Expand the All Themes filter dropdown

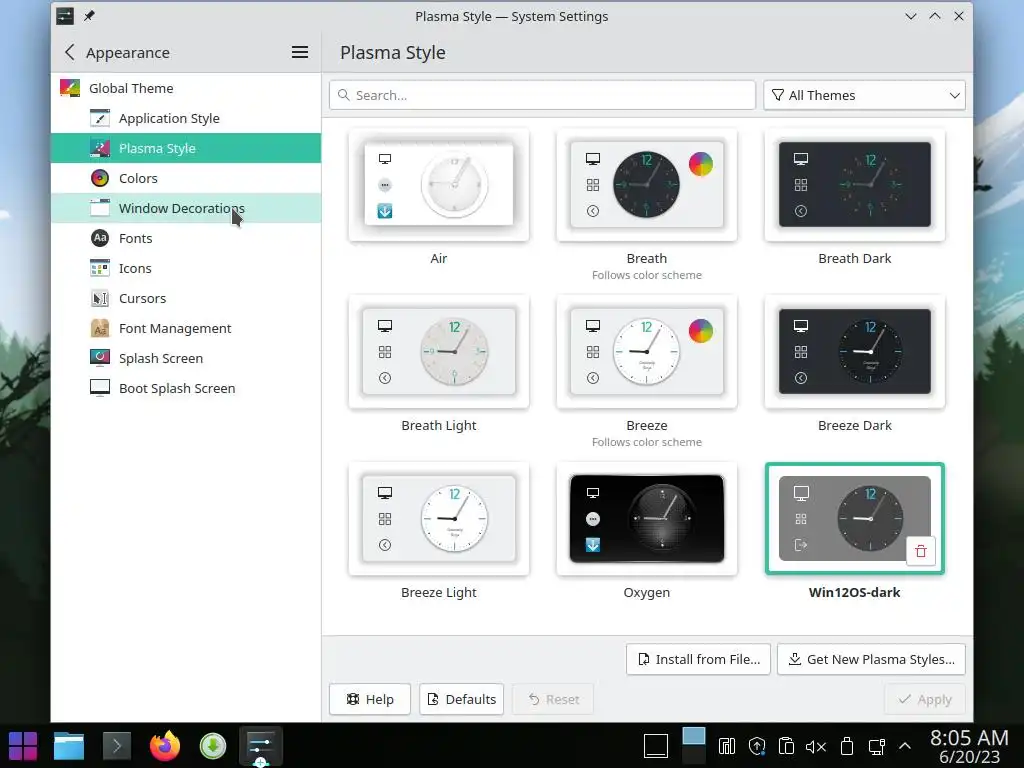pos(864,95)
